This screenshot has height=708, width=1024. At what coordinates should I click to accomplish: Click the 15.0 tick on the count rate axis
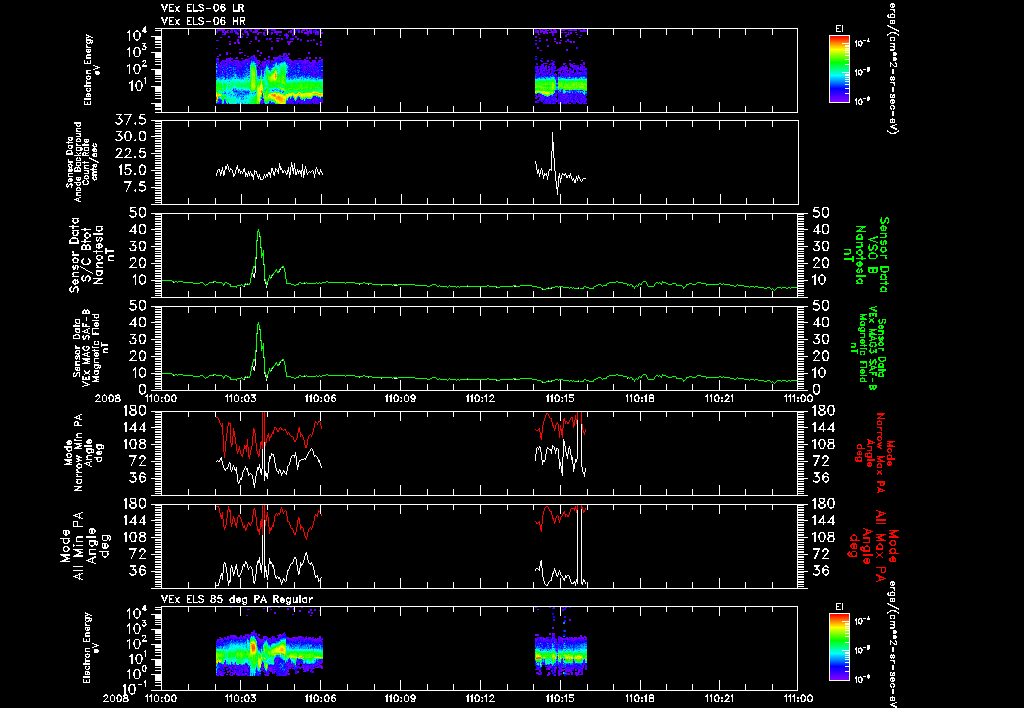(131, 170)
